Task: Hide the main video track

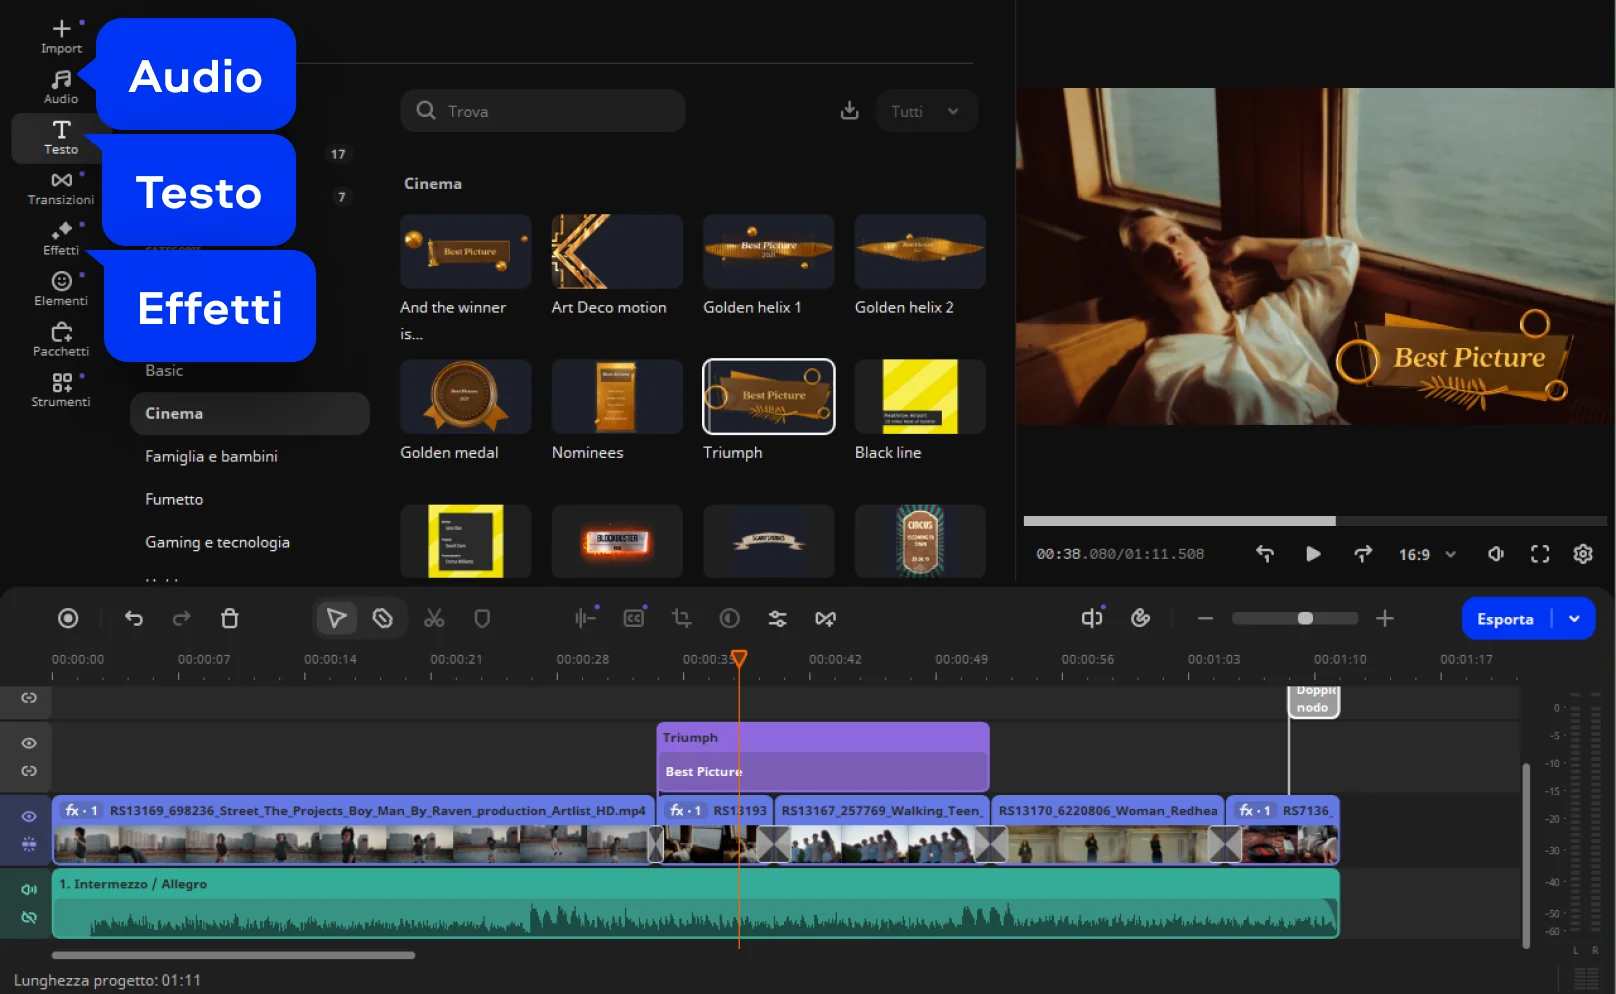Action: 29,816
